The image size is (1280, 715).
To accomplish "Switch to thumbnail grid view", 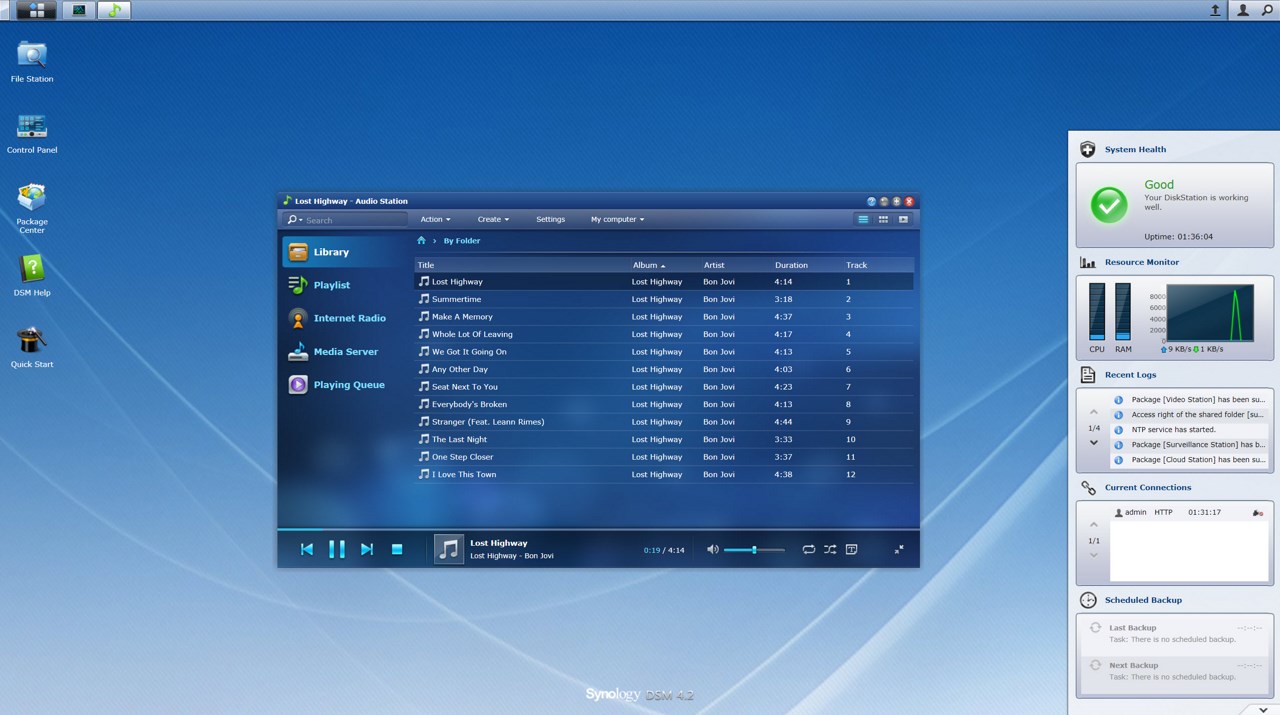I will point(883,219).
